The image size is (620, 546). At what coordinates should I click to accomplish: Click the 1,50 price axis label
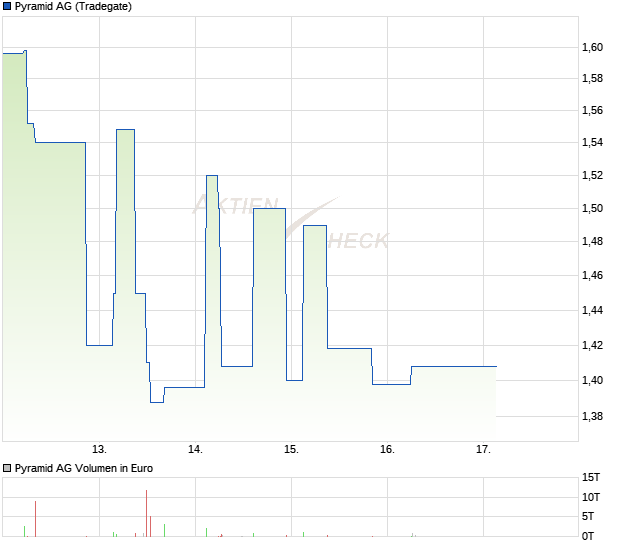point(592,208)
